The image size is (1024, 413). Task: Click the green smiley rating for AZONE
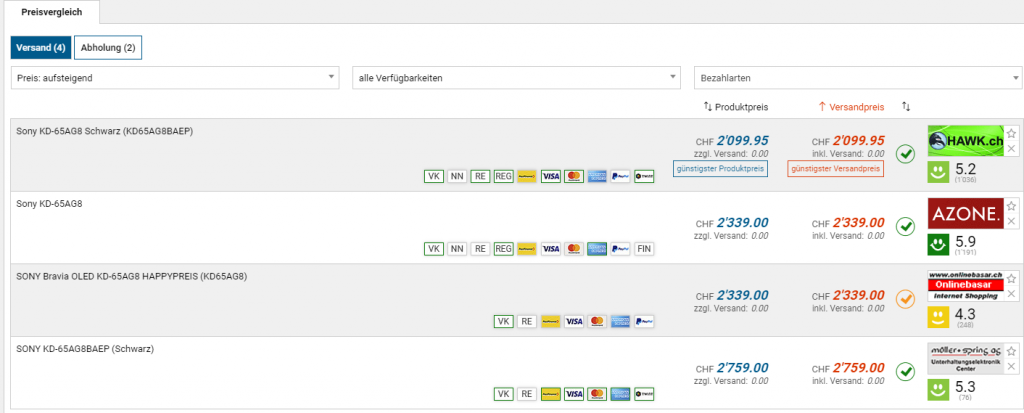tap(939, 243)
